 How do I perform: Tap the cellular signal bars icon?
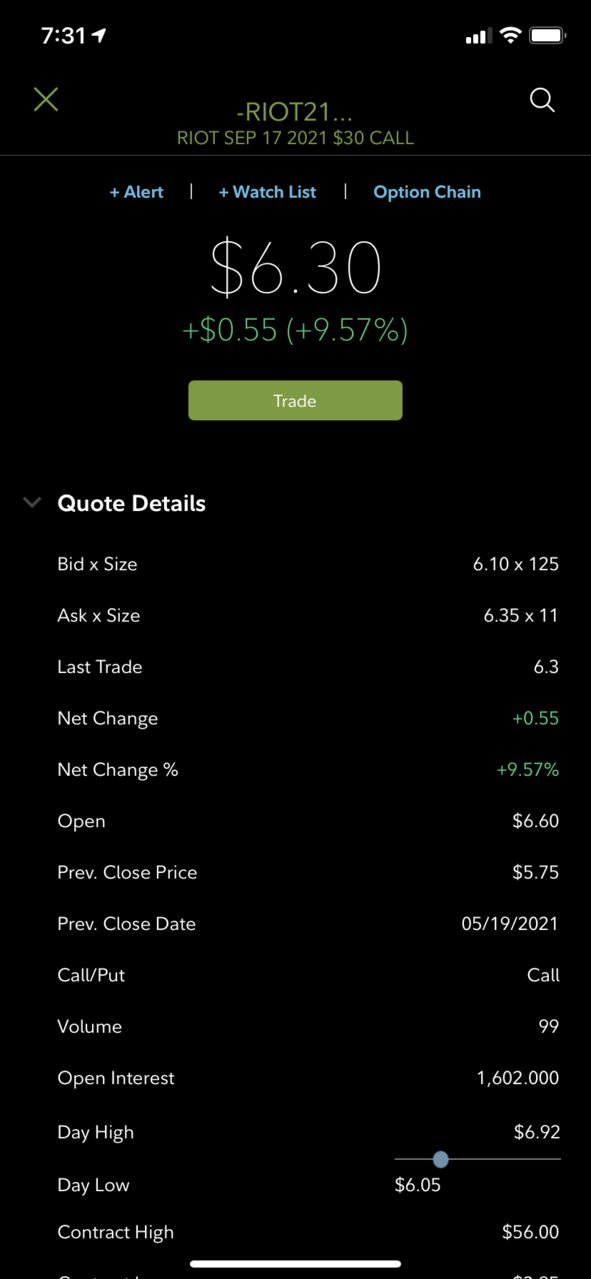pos(479,36)
